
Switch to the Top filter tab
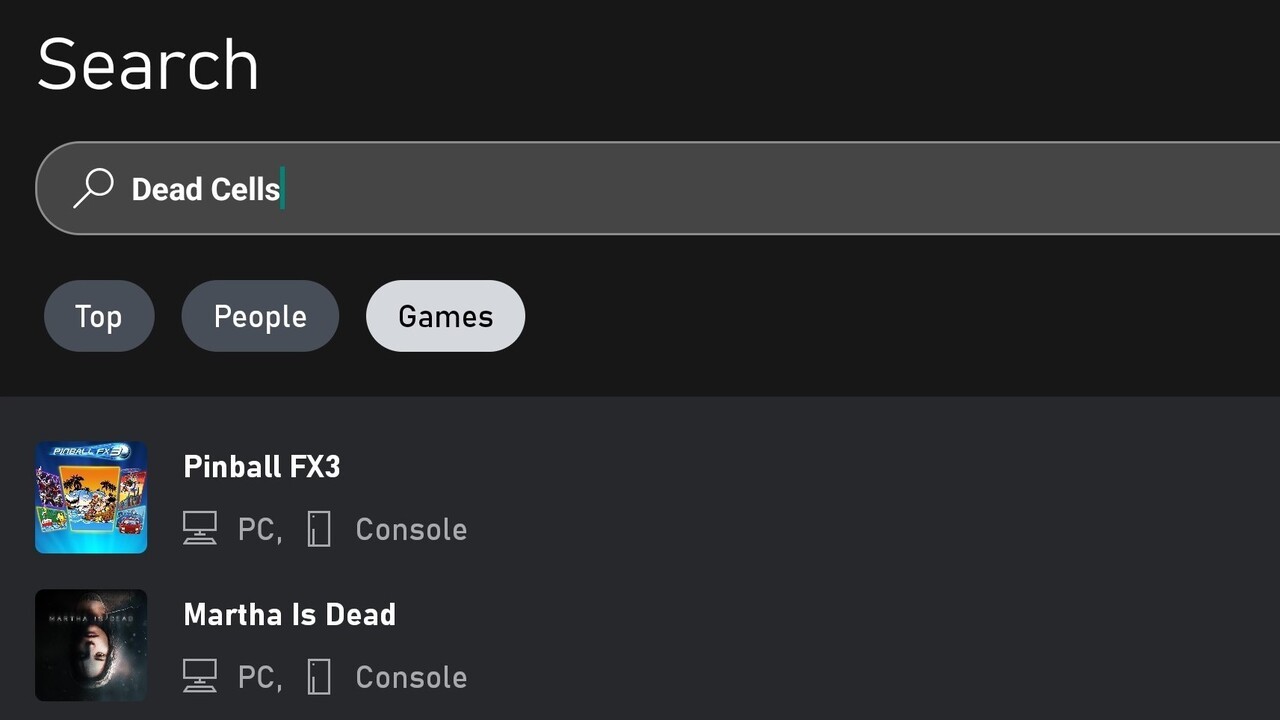(99, 316)
